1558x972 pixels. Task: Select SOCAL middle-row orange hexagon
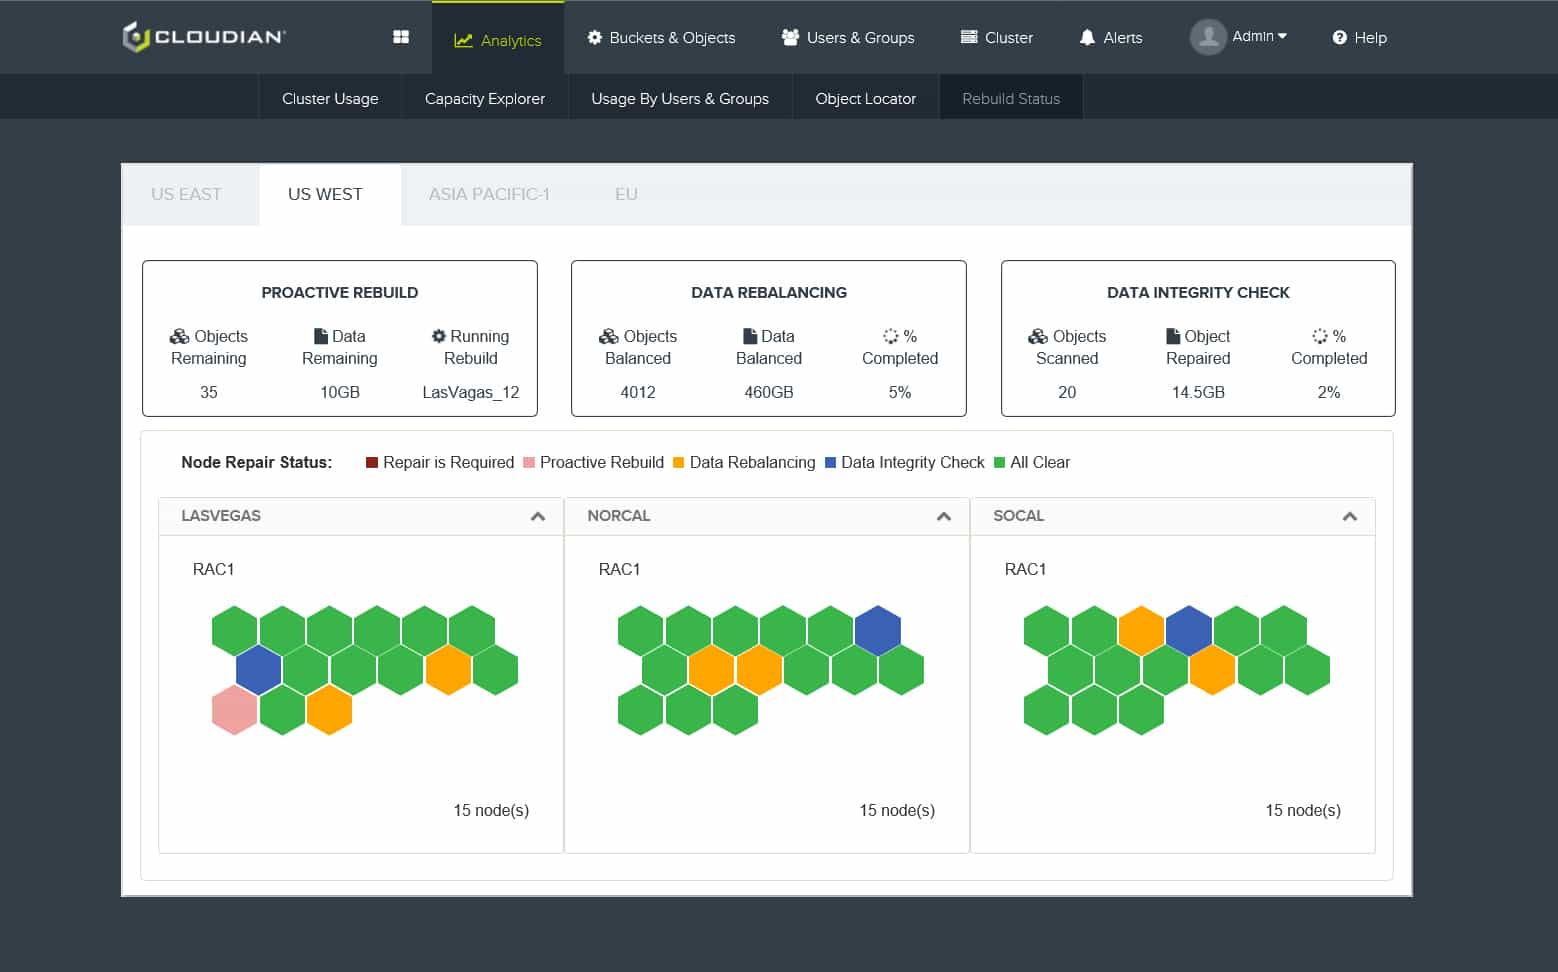click(x=1213, y=670)
